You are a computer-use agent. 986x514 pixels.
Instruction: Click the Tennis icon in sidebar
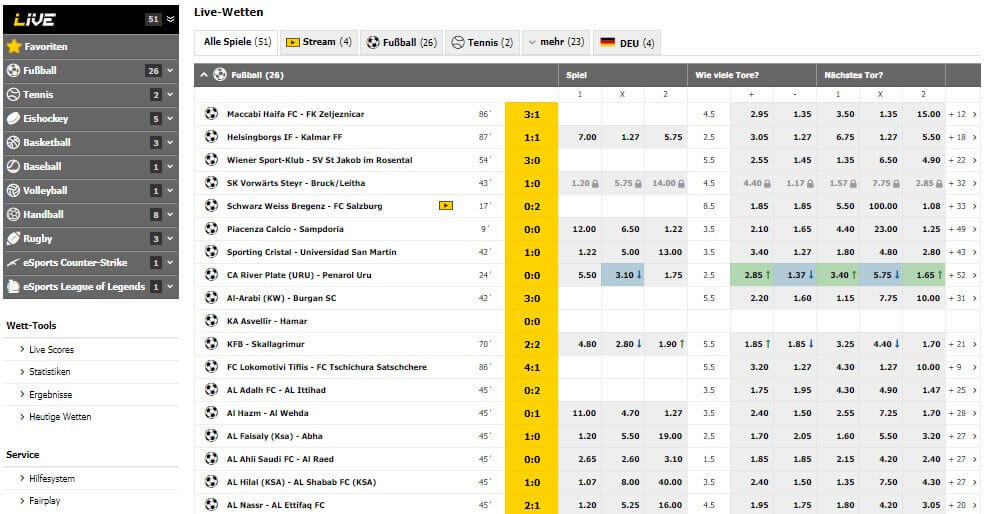(13, 94)
